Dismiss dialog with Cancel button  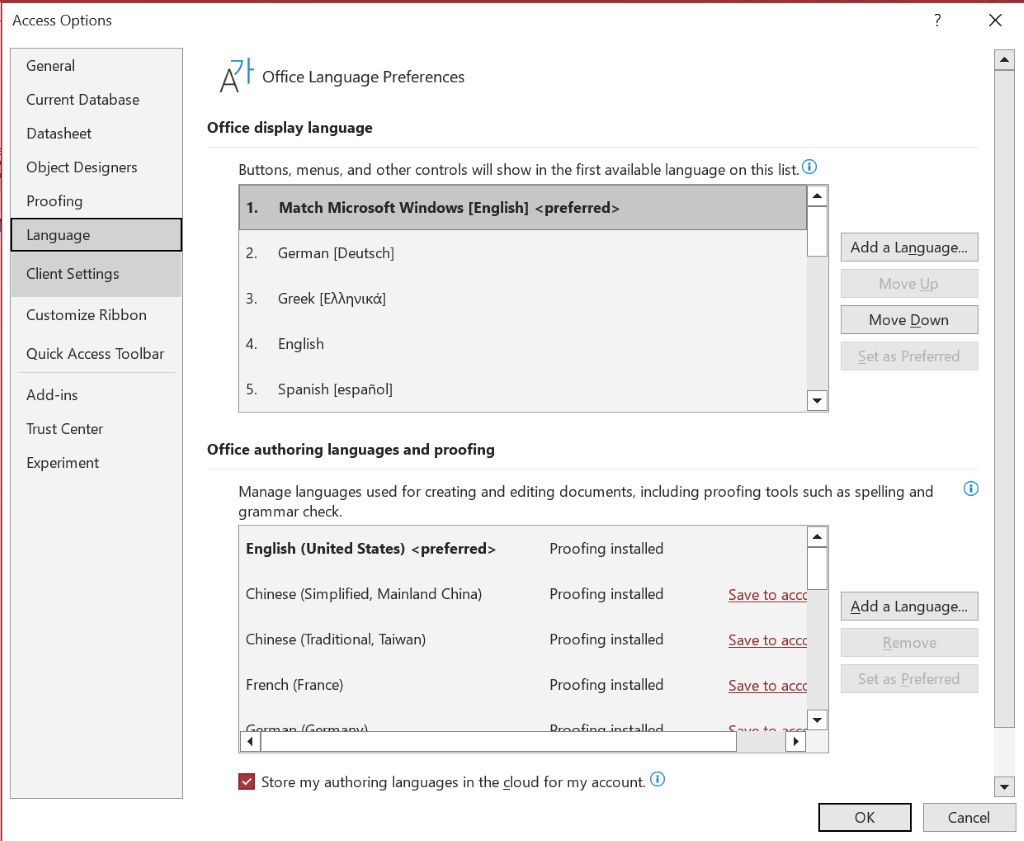click(x=968, y=817)
